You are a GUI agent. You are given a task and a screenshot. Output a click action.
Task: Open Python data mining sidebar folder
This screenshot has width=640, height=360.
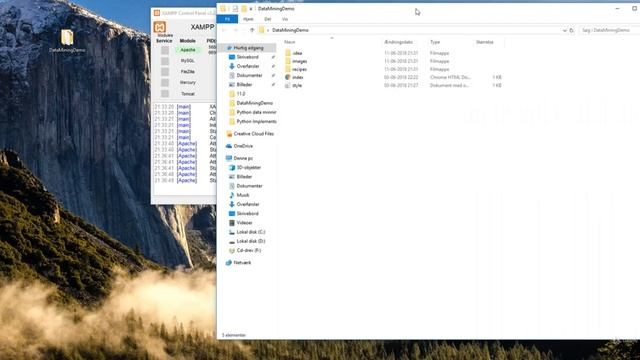(256, 112)
